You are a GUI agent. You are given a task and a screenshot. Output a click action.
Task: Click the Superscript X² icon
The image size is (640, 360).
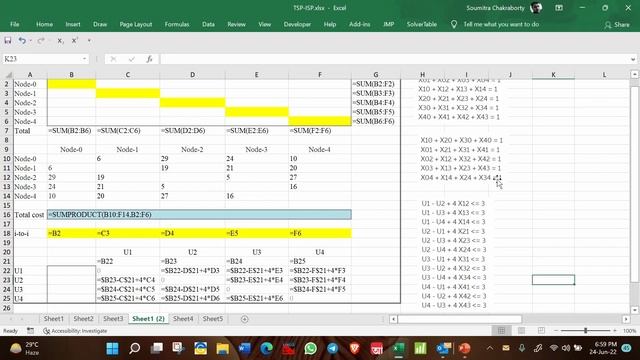tap(75, 40)
